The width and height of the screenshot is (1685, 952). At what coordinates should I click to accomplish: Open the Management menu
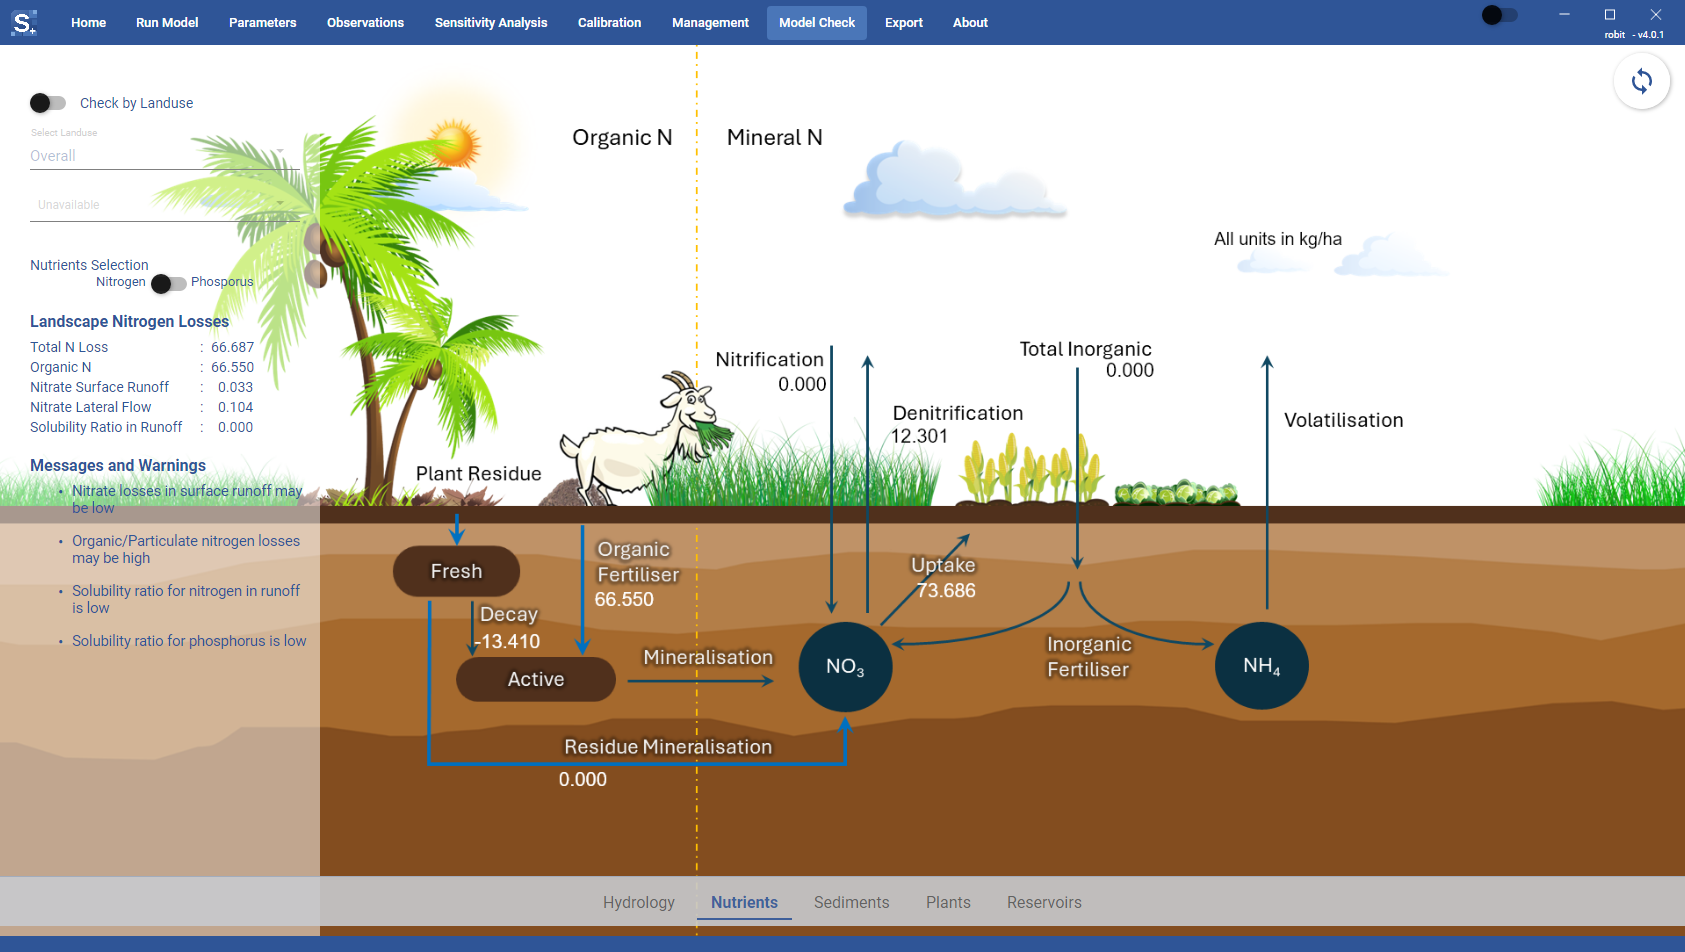click(710, 22)
